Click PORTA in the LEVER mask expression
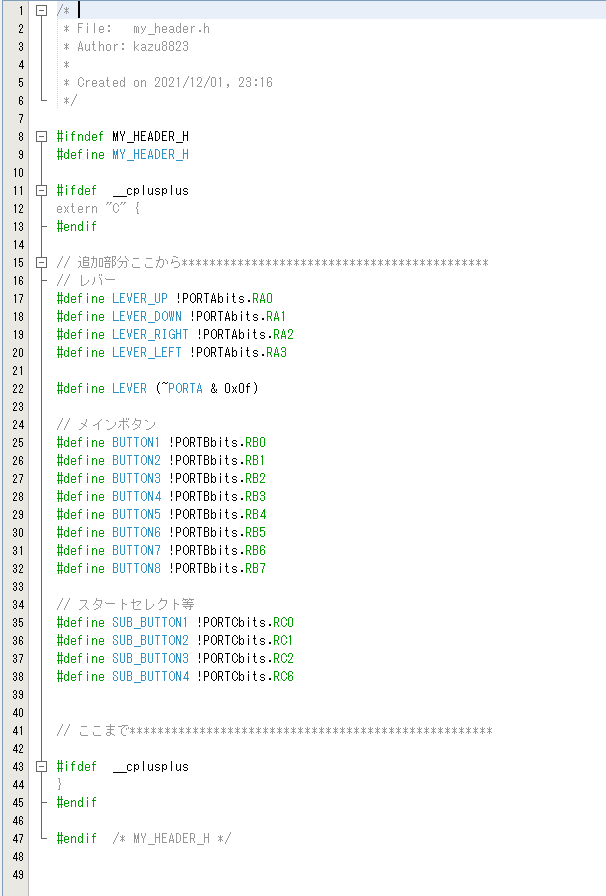 (185, 389)
